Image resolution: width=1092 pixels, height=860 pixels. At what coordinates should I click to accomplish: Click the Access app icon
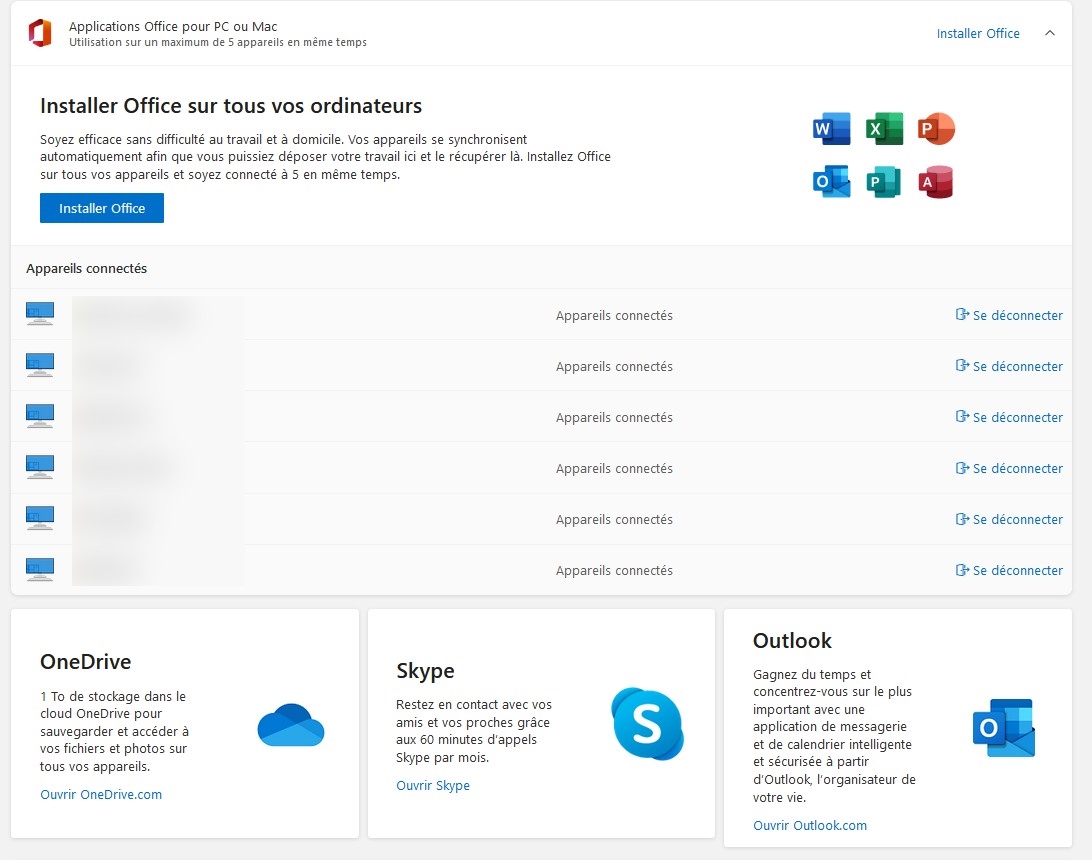point(936,182)
